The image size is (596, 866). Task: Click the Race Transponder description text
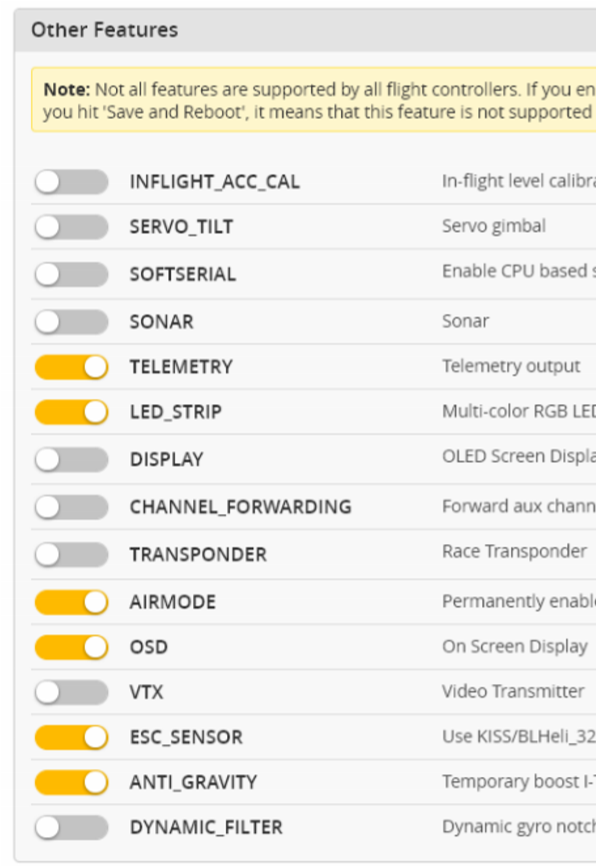[x=514, y=551]
